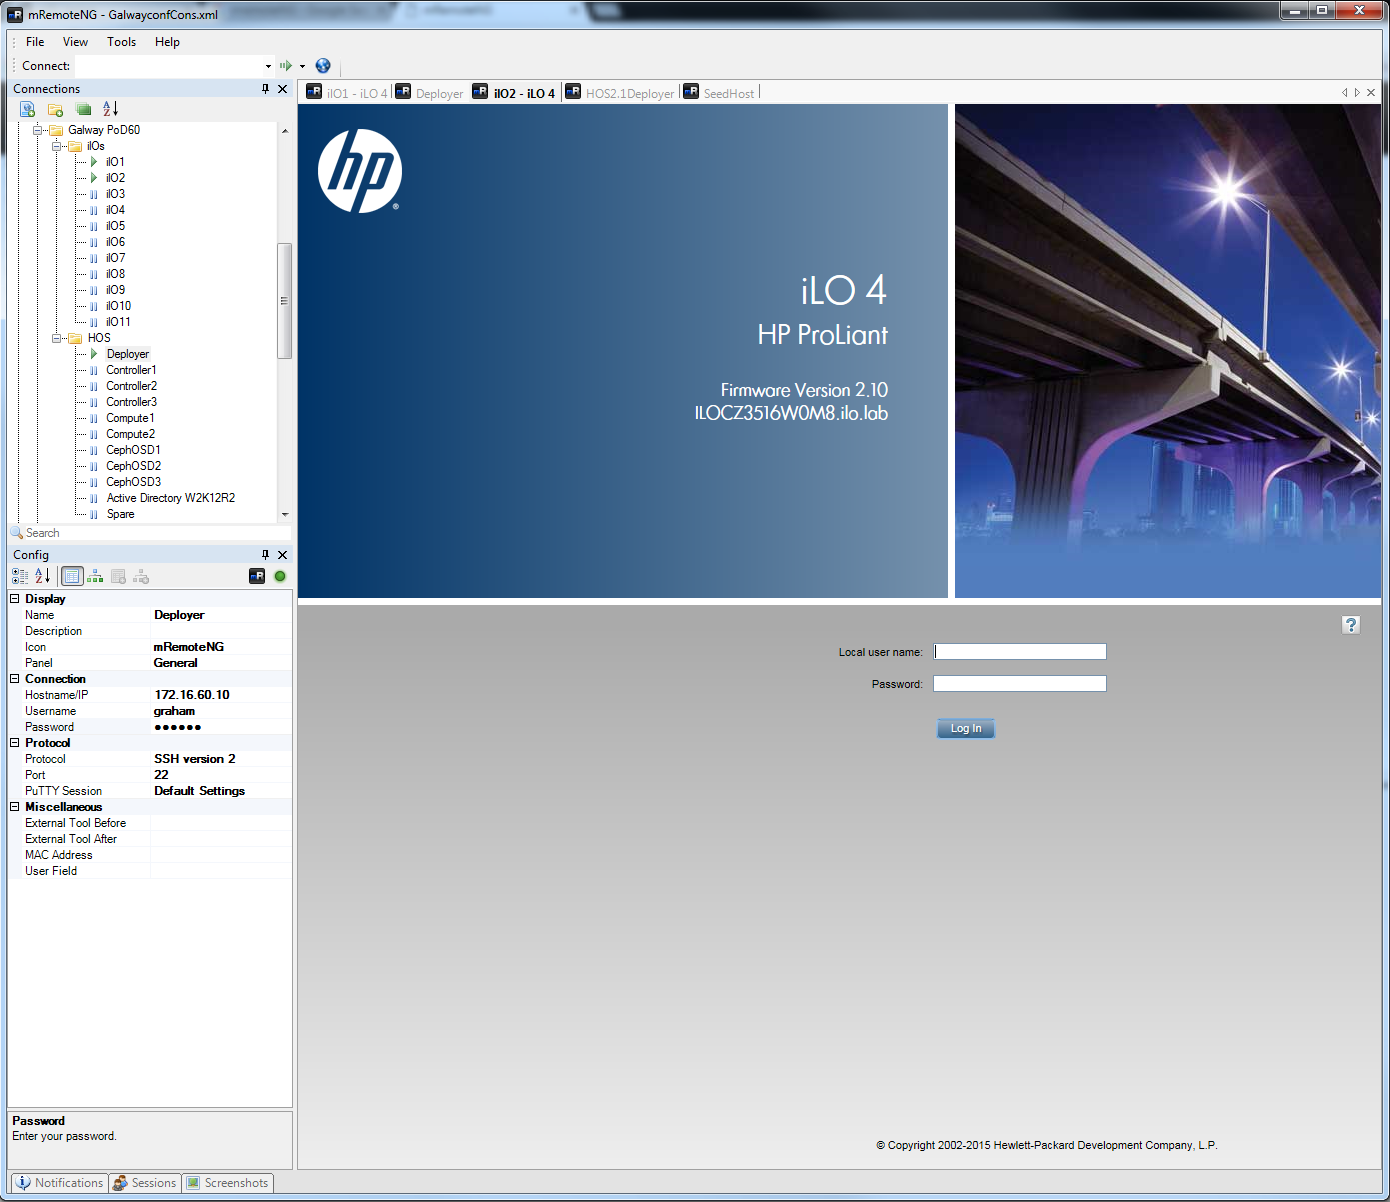Open the File menu
The width and height of the screenshot is (1390, 1202).
(x=35, y=42)
